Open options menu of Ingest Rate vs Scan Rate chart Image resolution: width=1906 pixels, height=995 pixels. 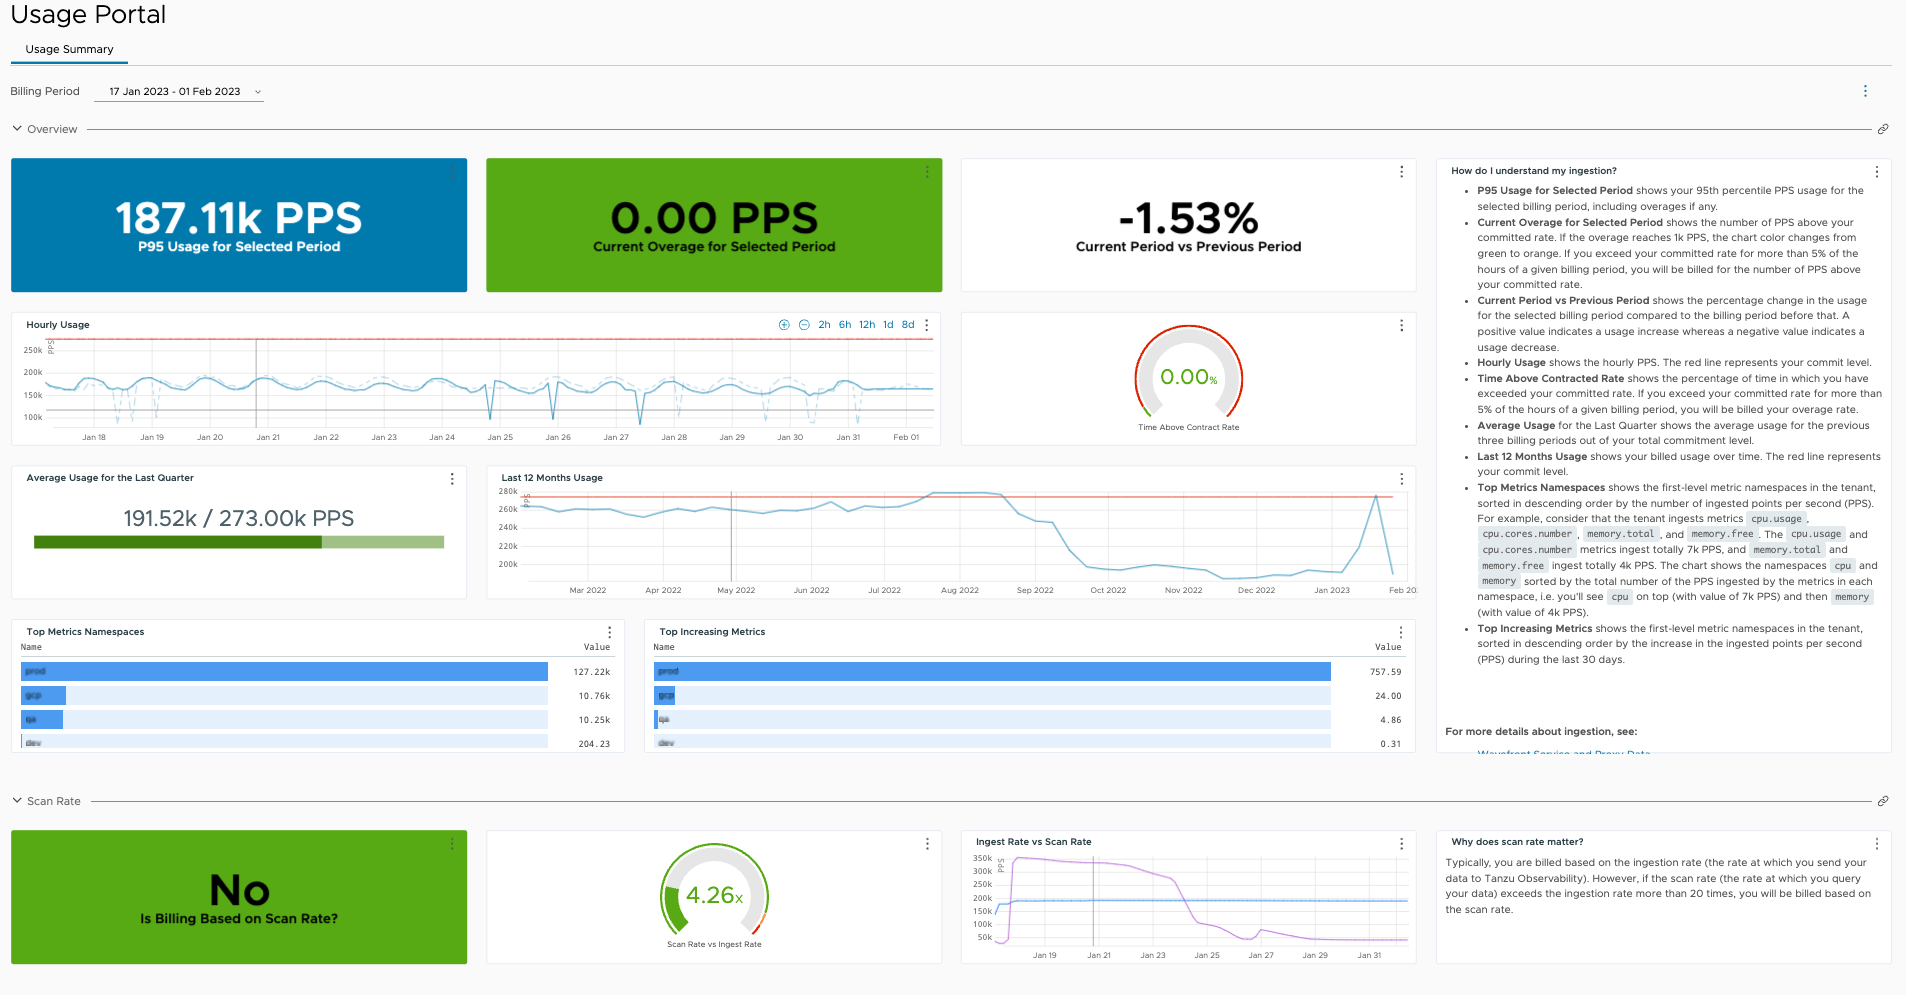[1401, 844]
